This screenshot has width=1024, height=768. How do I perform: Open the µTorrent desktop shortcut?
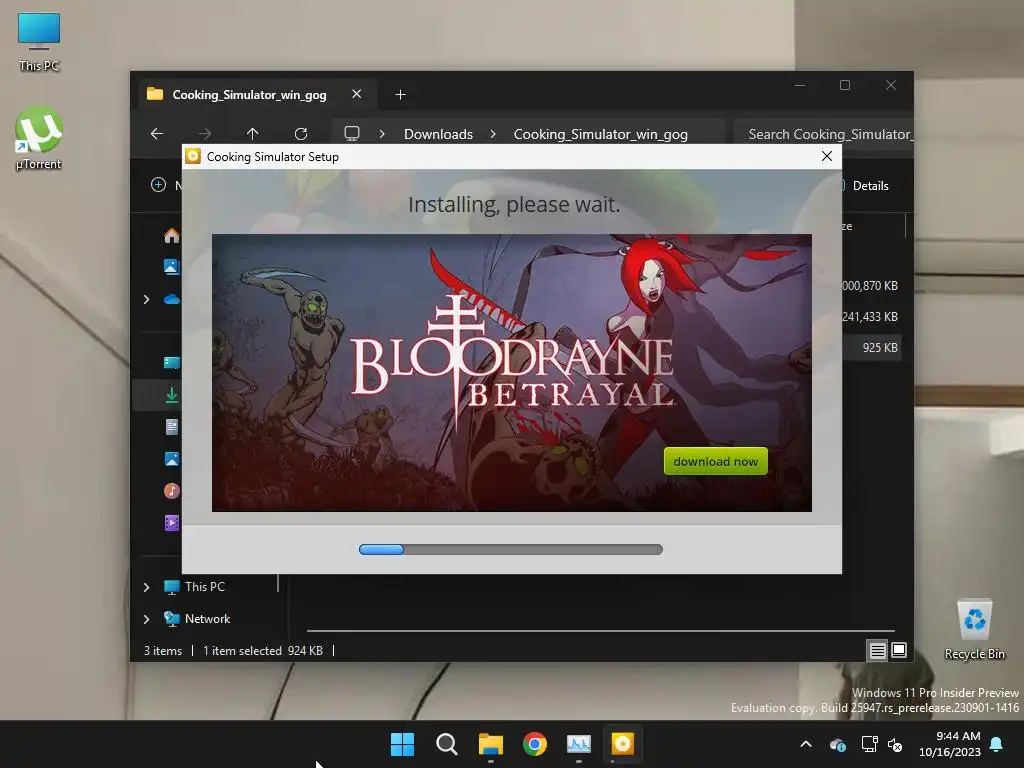pos(39,138)
